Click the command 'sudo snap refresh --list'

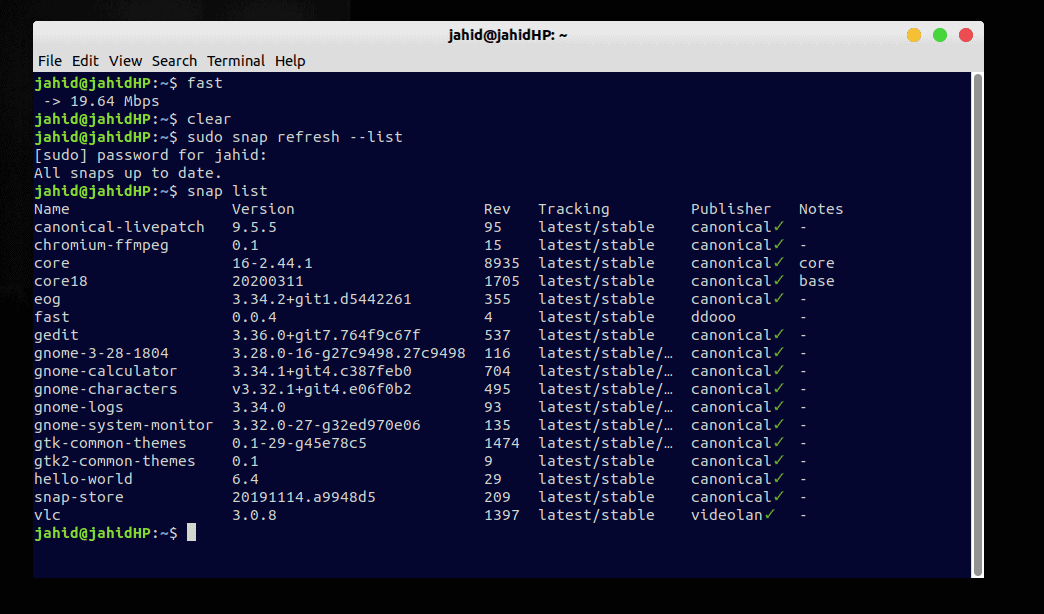pos(294,137)
